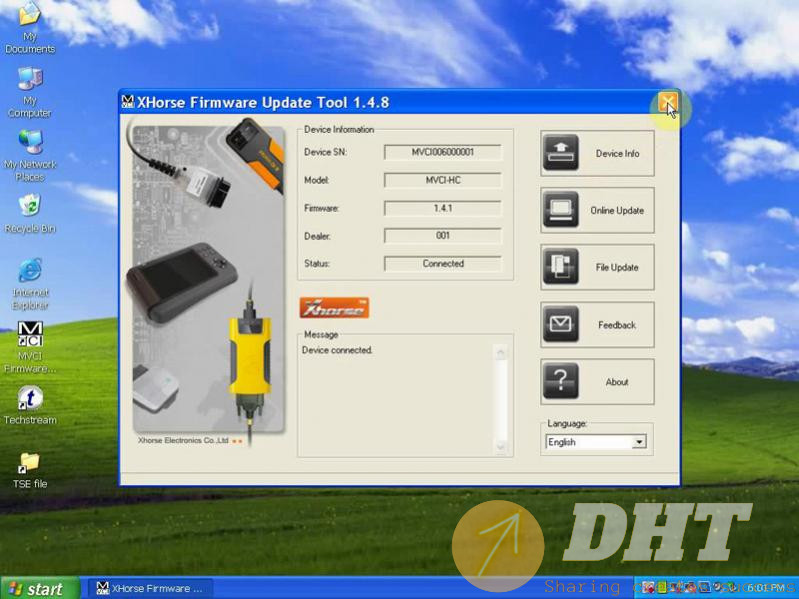The height and width of the screenshot is (599, 799).
Task: Click the Model field MVCI-HC
Action: (x=442, y=180)
